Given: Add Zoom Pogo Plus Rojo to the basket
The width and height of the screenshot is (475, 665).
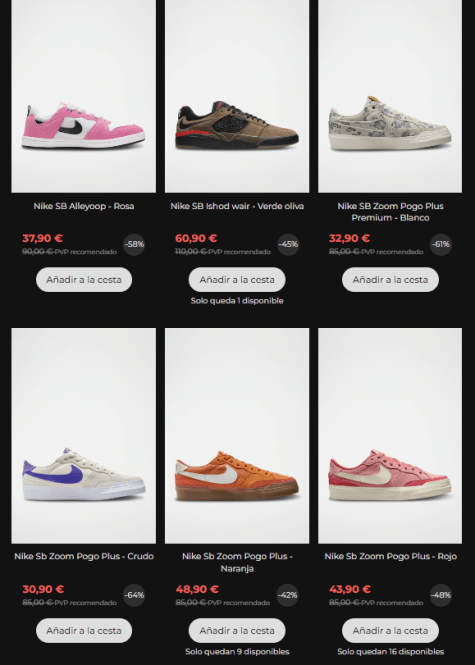Looking at the screenshot, I should point(390,630).
